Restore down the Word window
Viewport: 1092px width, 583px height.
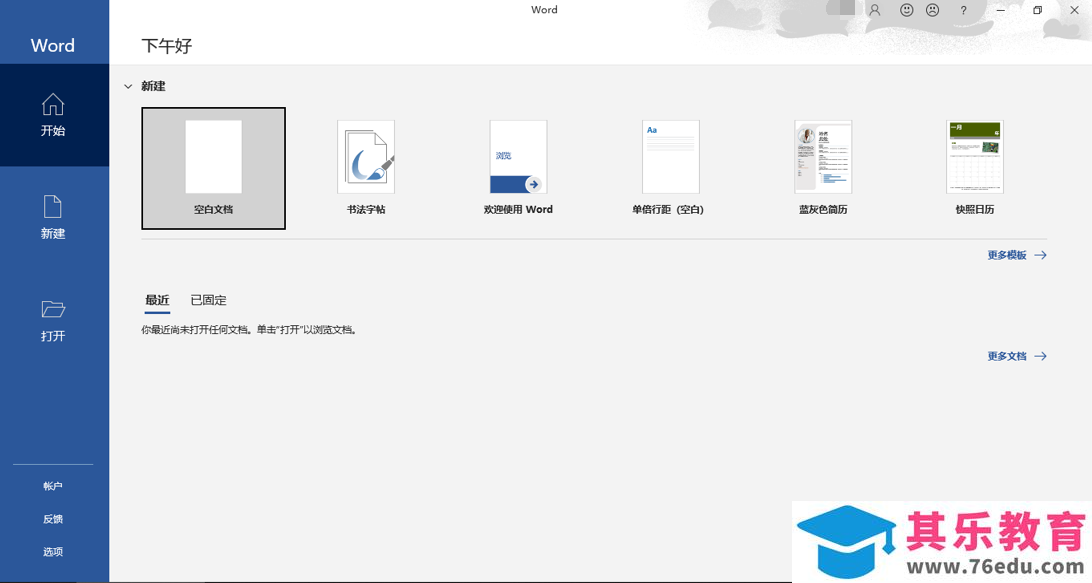(1038, 10)
